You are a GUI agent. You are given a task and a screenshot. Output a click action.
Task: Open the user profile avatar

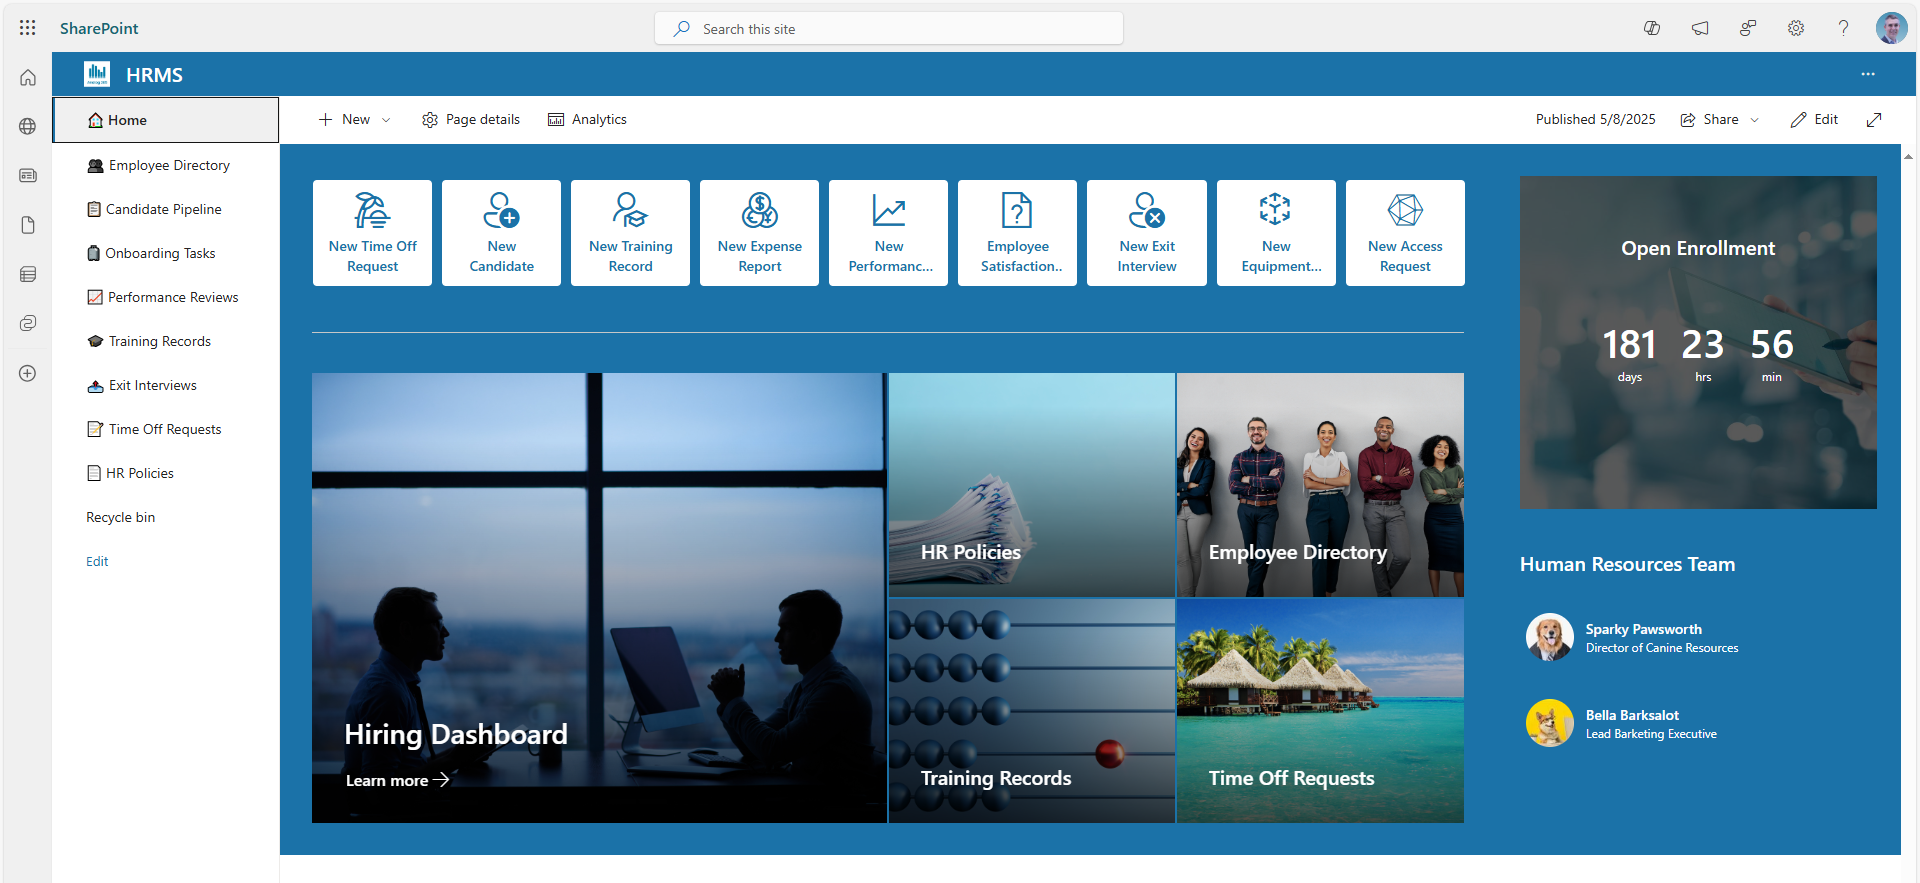[x=1891, y=28]
